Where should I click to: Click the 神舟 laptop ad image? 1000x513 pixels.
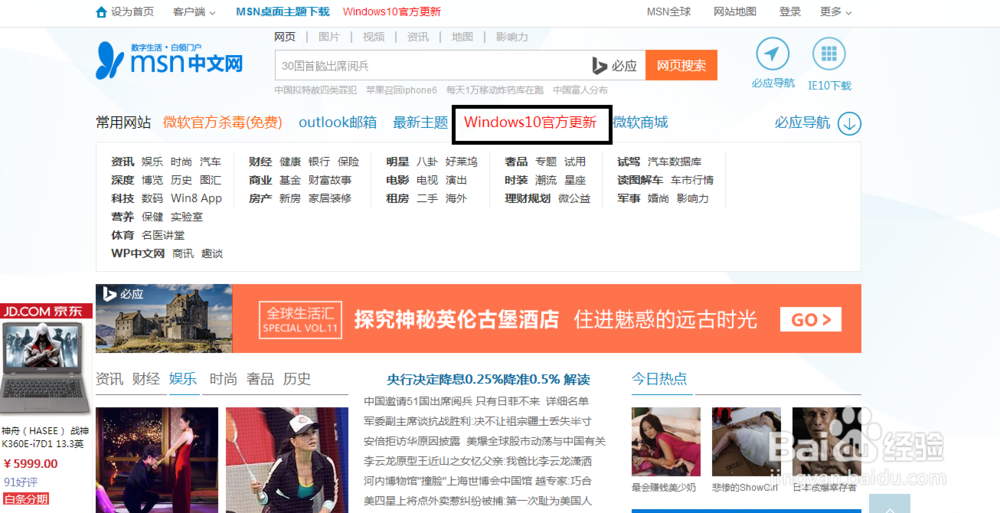click(45, 368)
